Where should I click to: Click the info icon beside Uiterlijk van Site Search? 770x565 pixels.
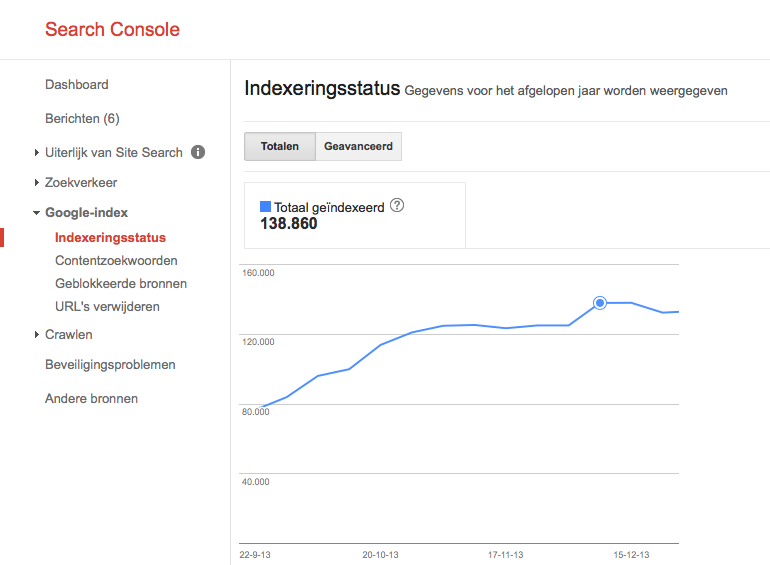click(x=198, y=153)
